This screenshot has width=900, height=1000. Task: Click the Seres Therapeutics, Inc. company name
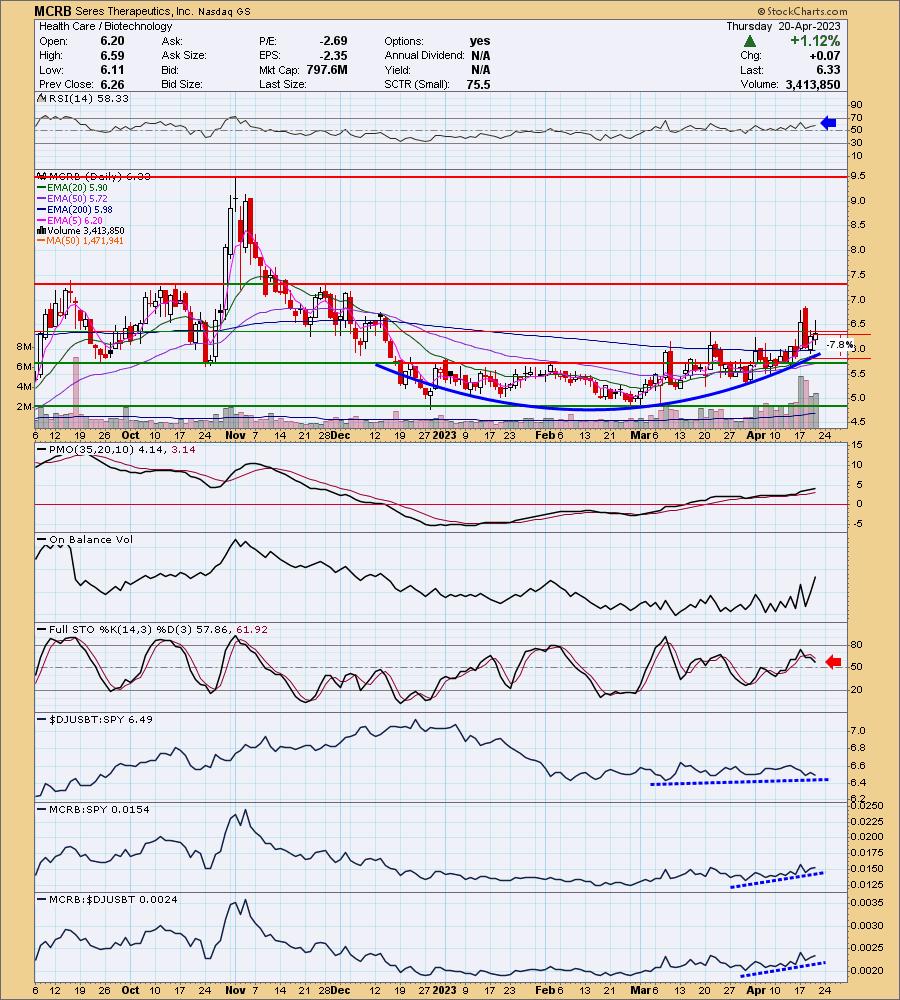click(135, 11)
